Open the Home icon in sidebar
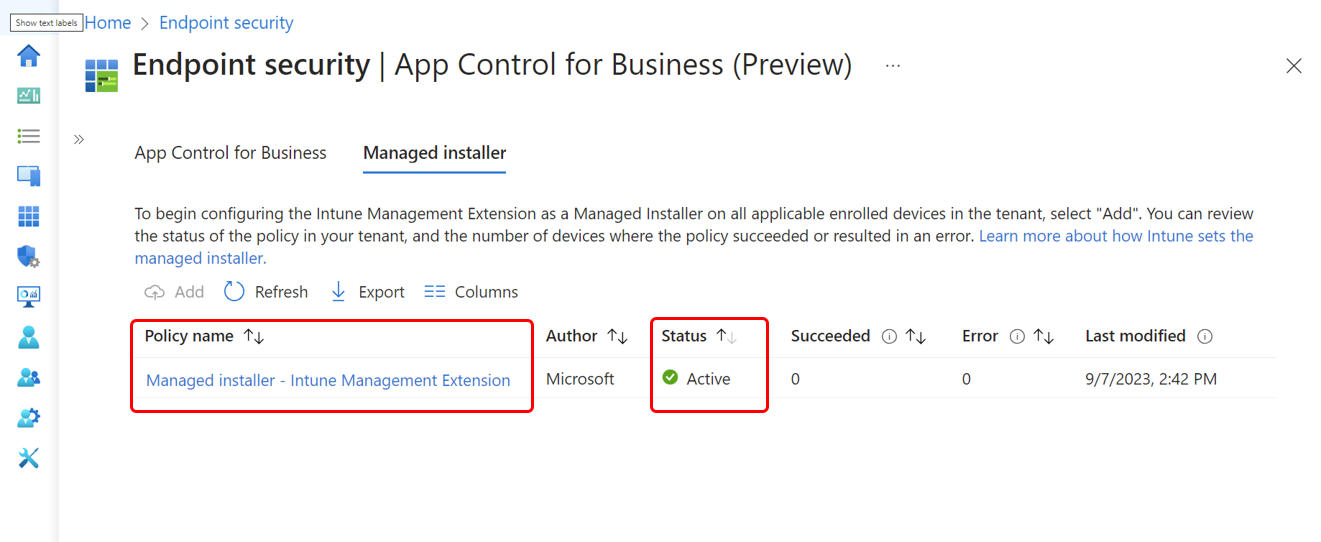The height and width of the screenshot is (542, 1321). [x=29, y=55]
